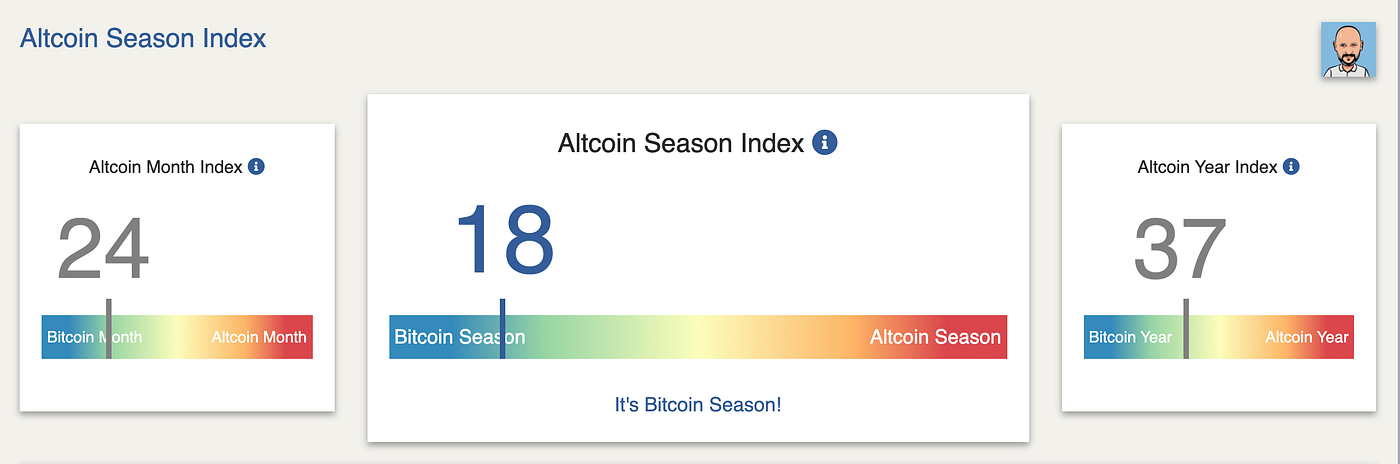Click the "Bitcoin Year" gauge label
Viewport: 1400px width, 464px height.
pos(1130,337)
